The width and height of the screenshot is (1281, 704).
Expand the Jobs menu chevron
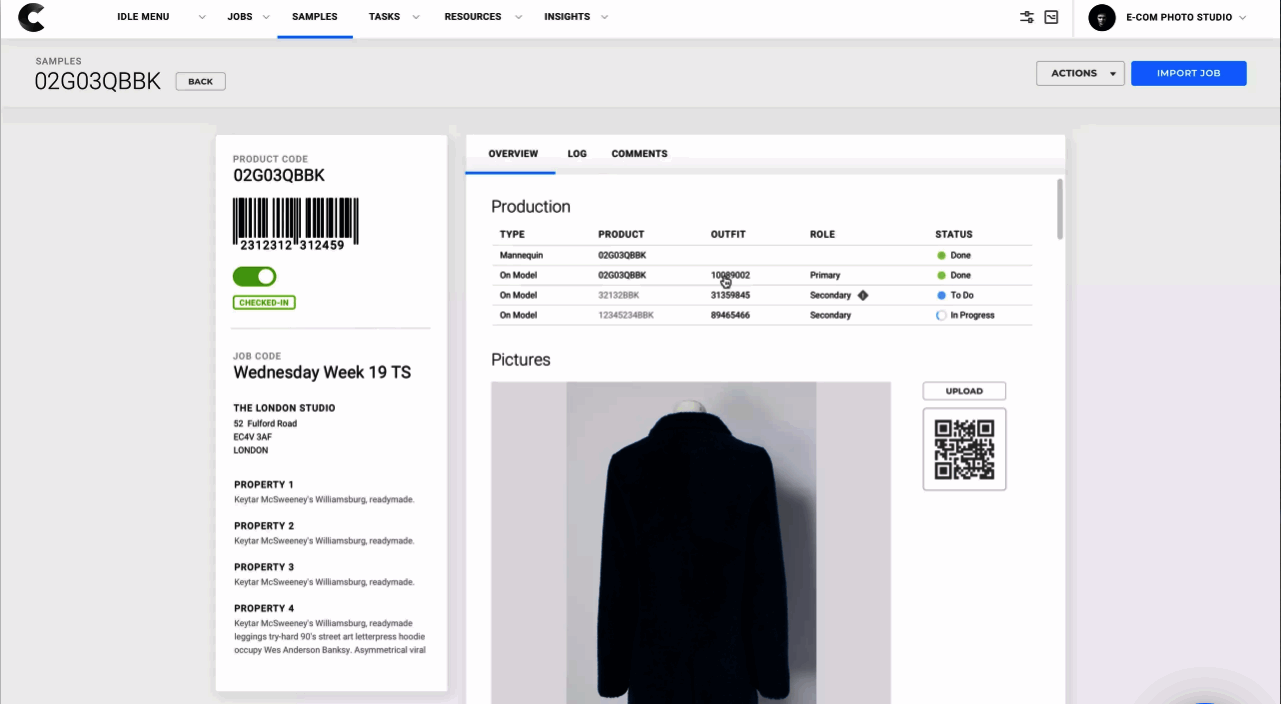pyautogui.click(x=264, y=17)
